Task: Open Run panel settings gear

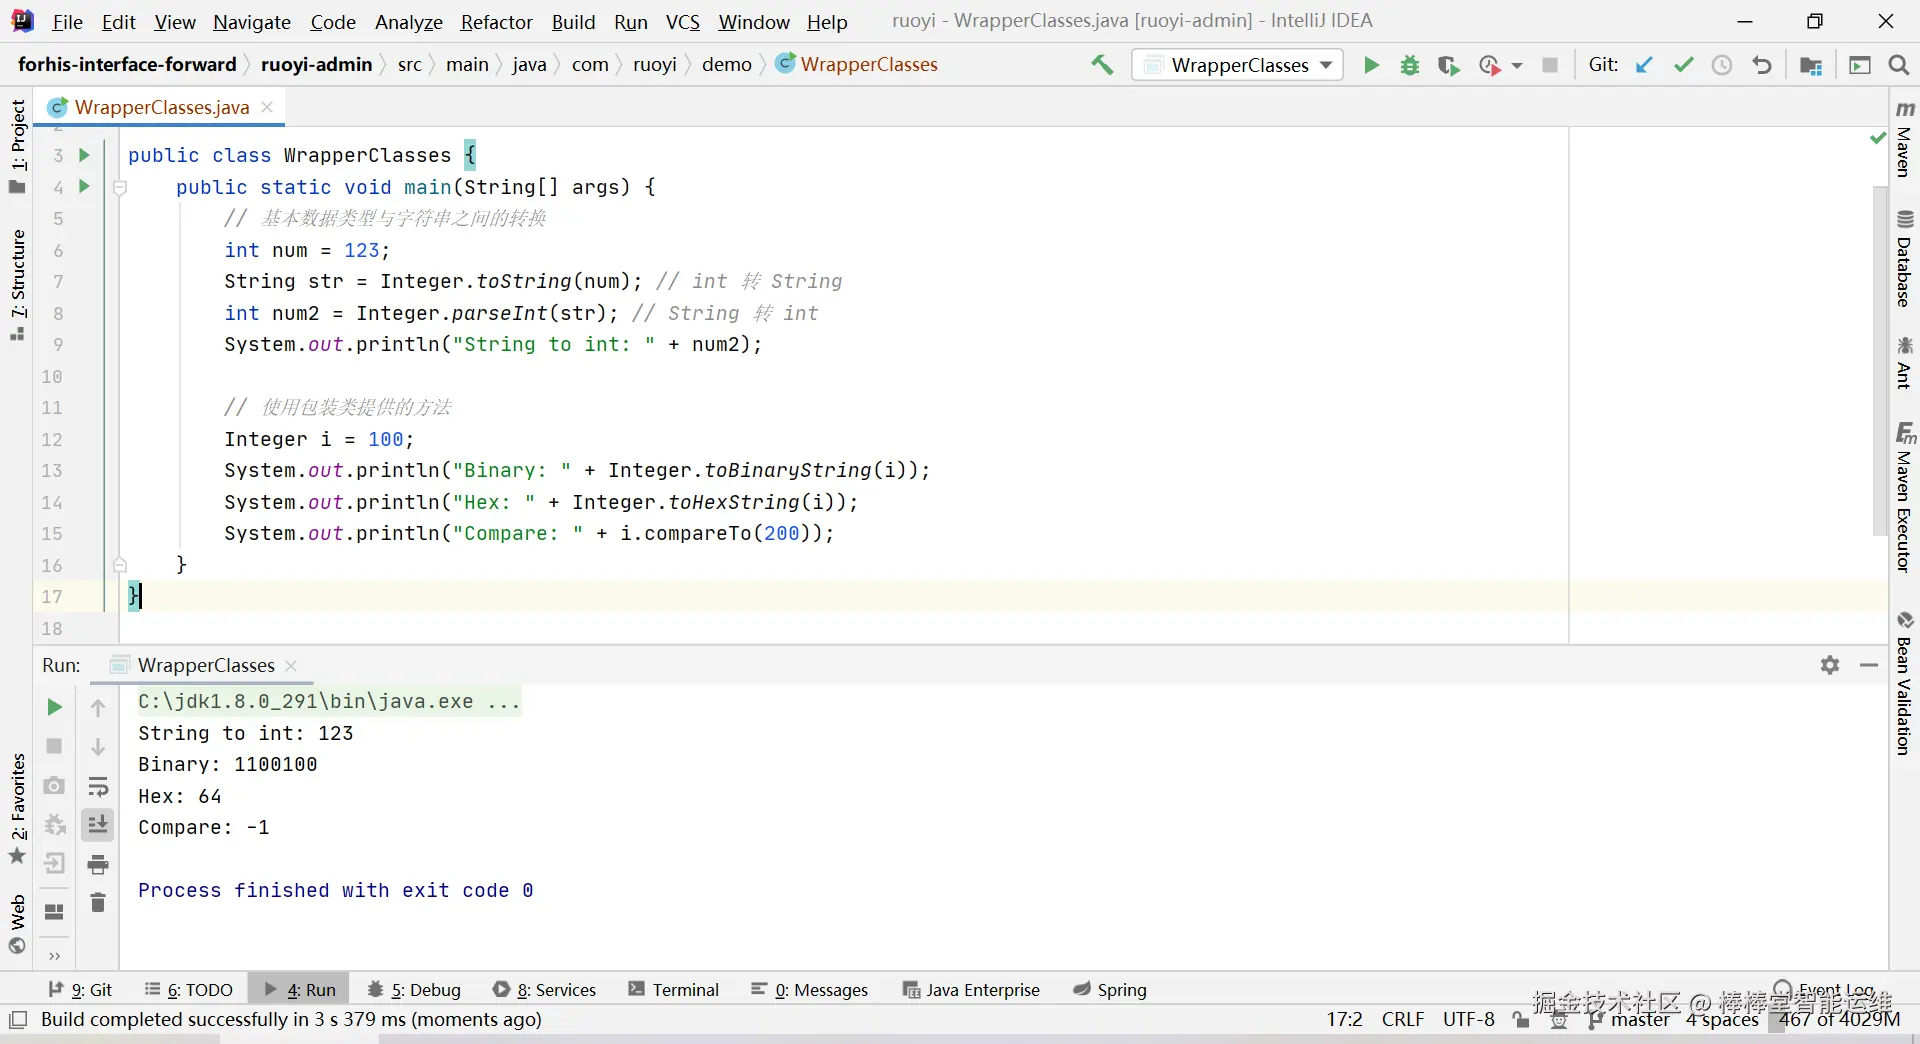Action: [x=1830, y=665]
